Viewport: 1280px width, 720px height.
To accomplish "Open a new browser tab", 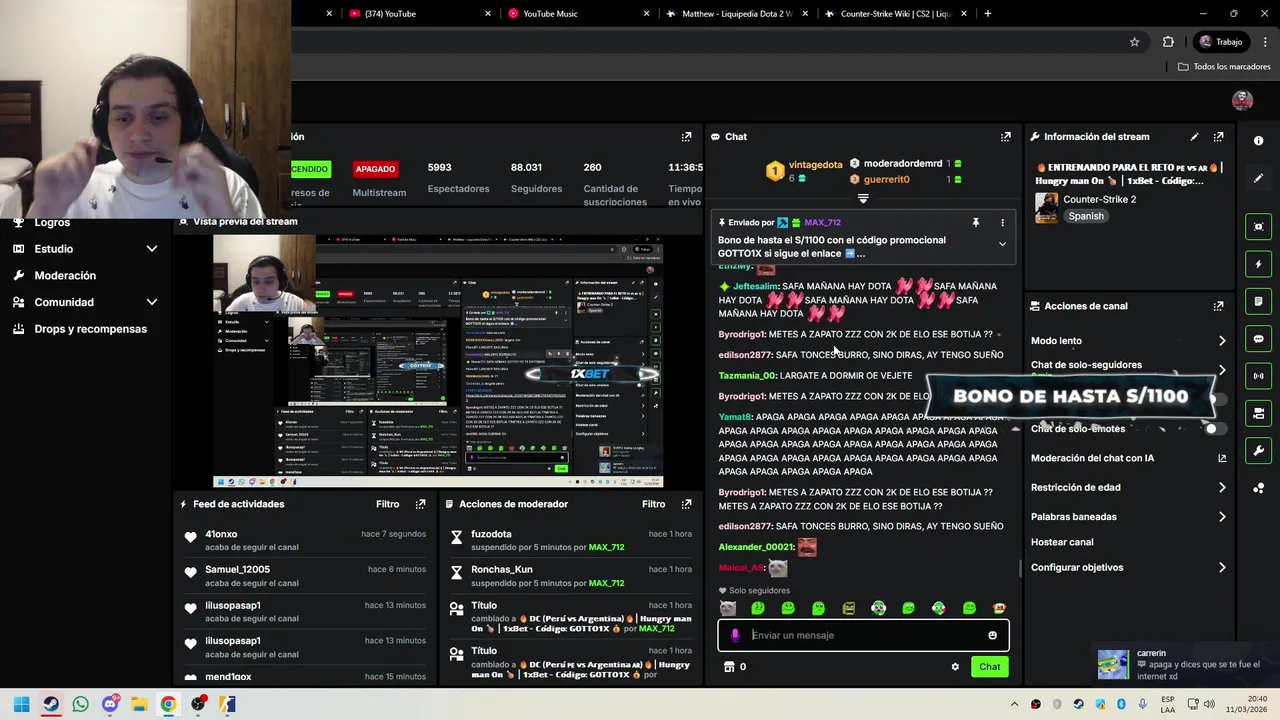I will point(987,14).
